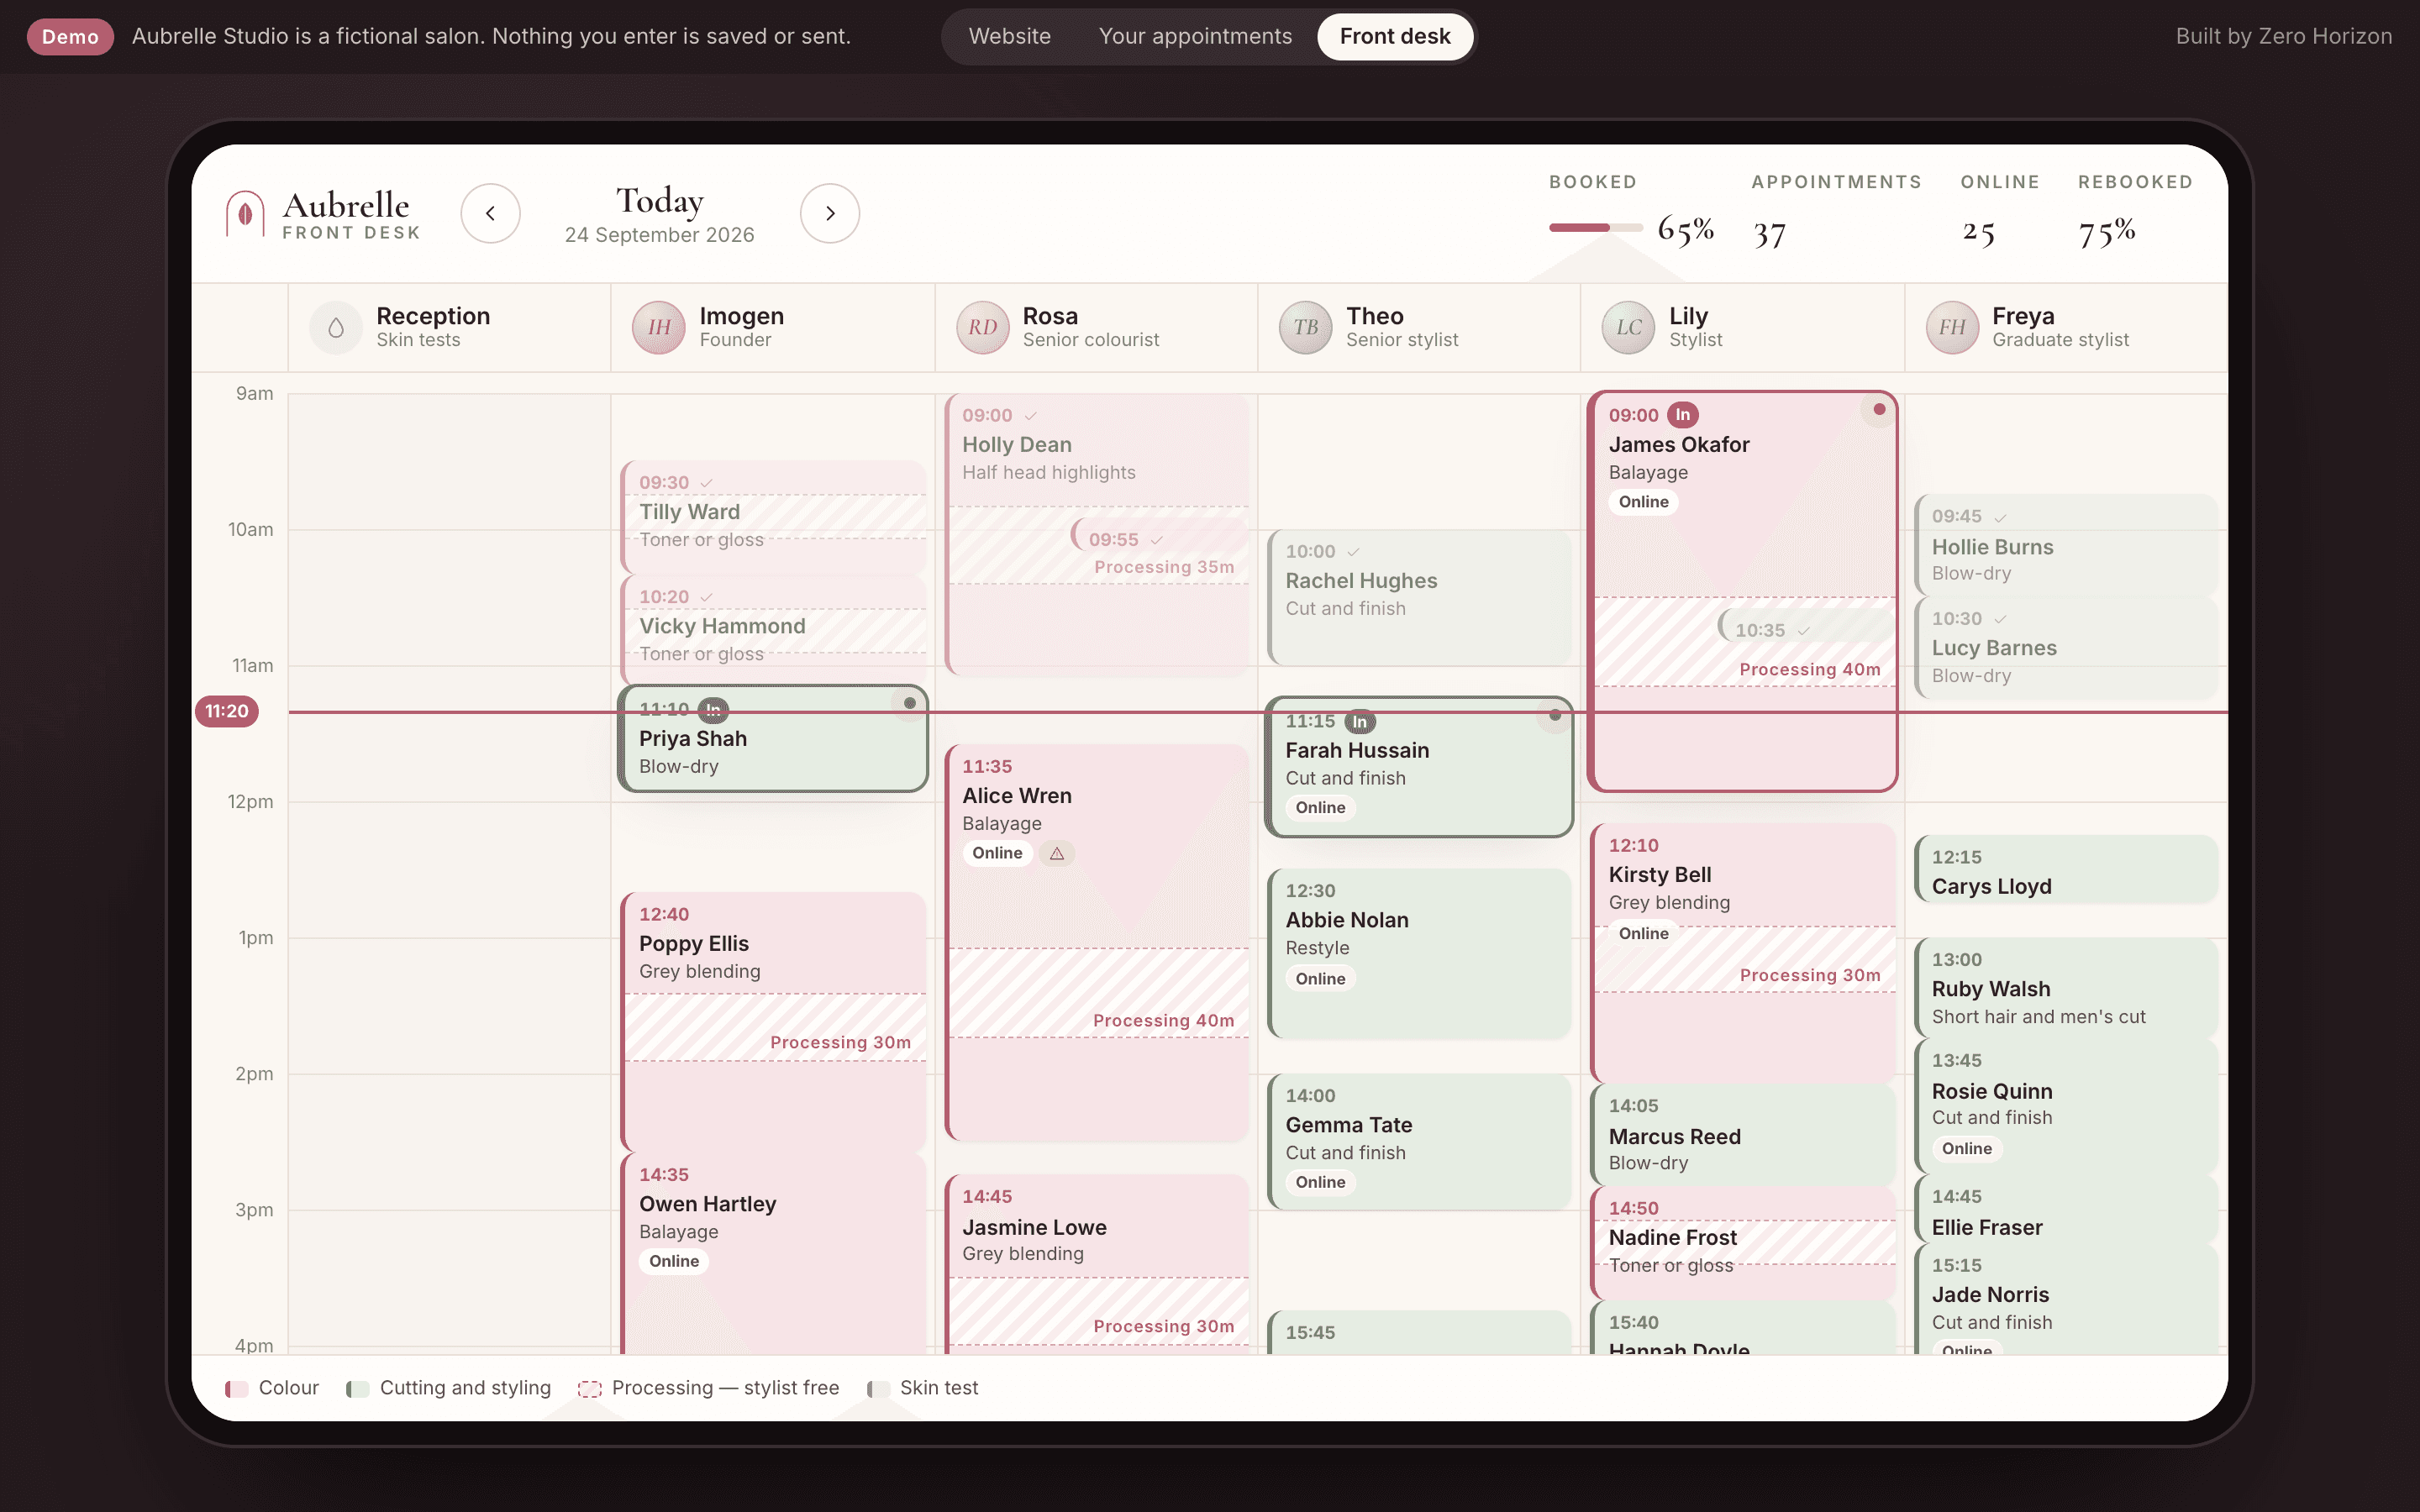Click the Appointments count 37

coord(1770,234)
